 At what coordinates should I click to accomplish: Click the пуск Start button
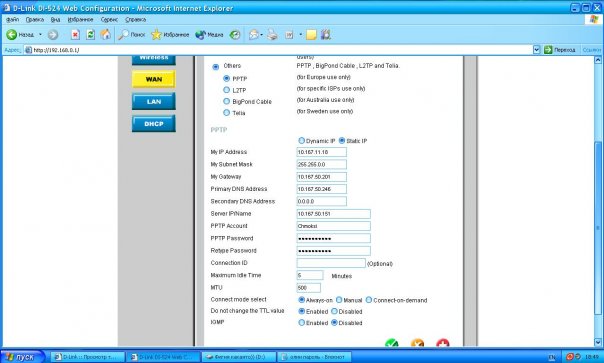[22, 357]
